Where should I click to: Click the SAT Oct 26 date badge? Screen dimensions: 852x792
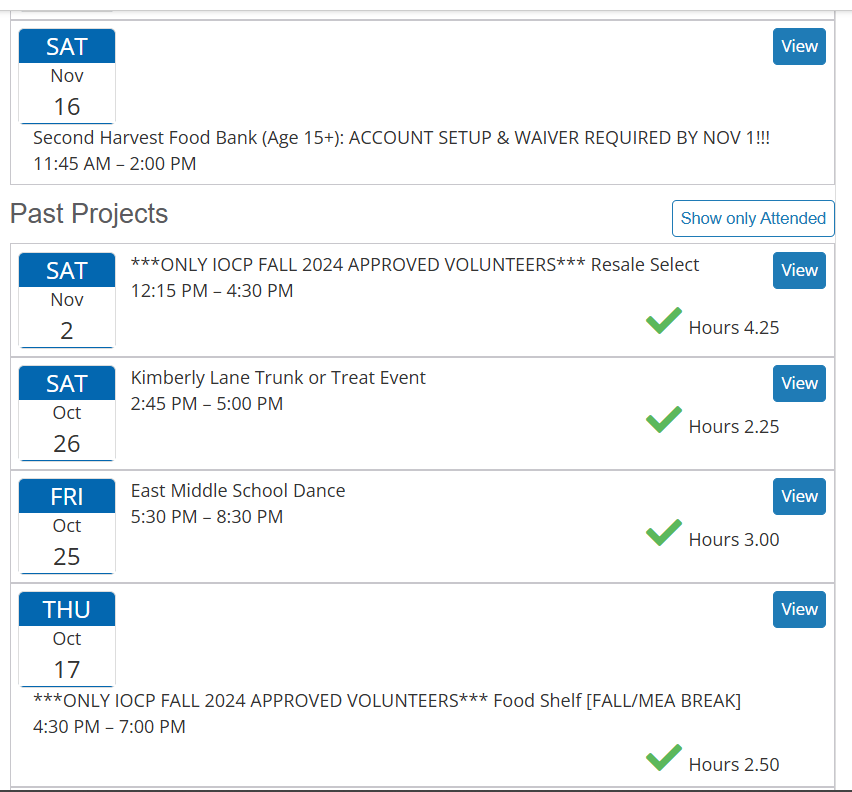[67, 413]
